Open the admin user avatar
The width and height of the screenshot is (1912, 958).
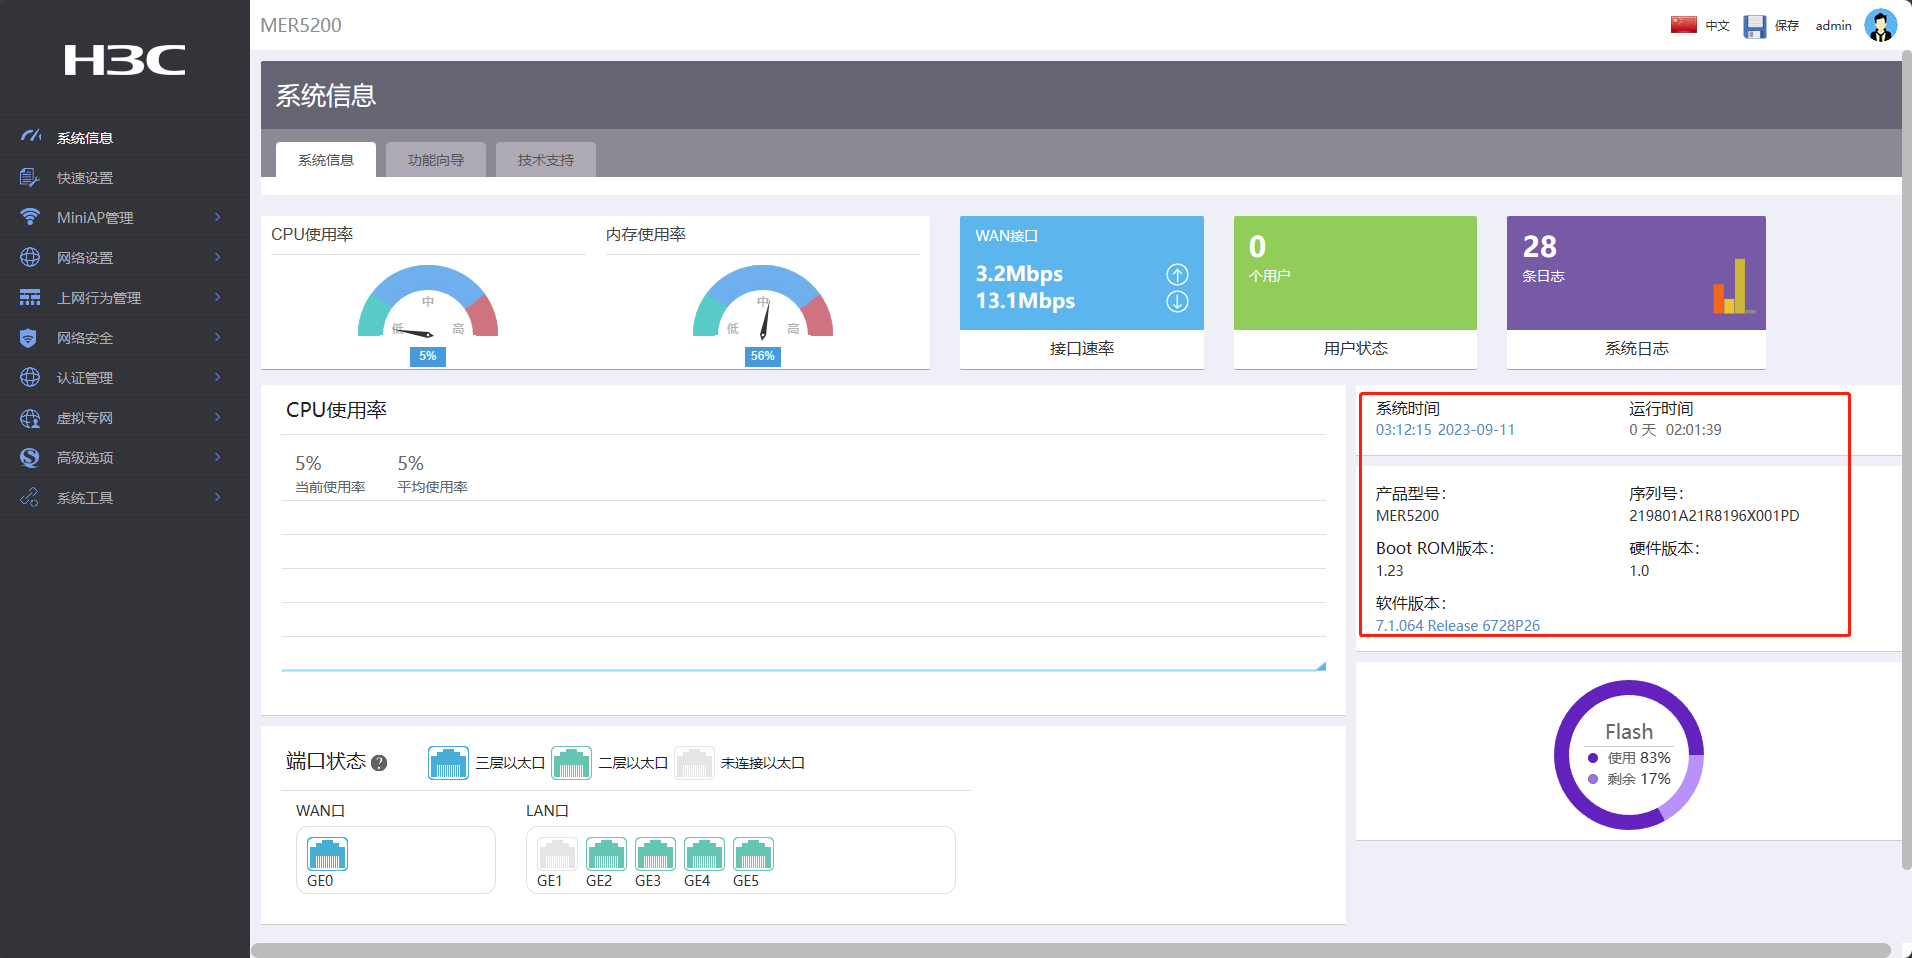[1880, 26]
